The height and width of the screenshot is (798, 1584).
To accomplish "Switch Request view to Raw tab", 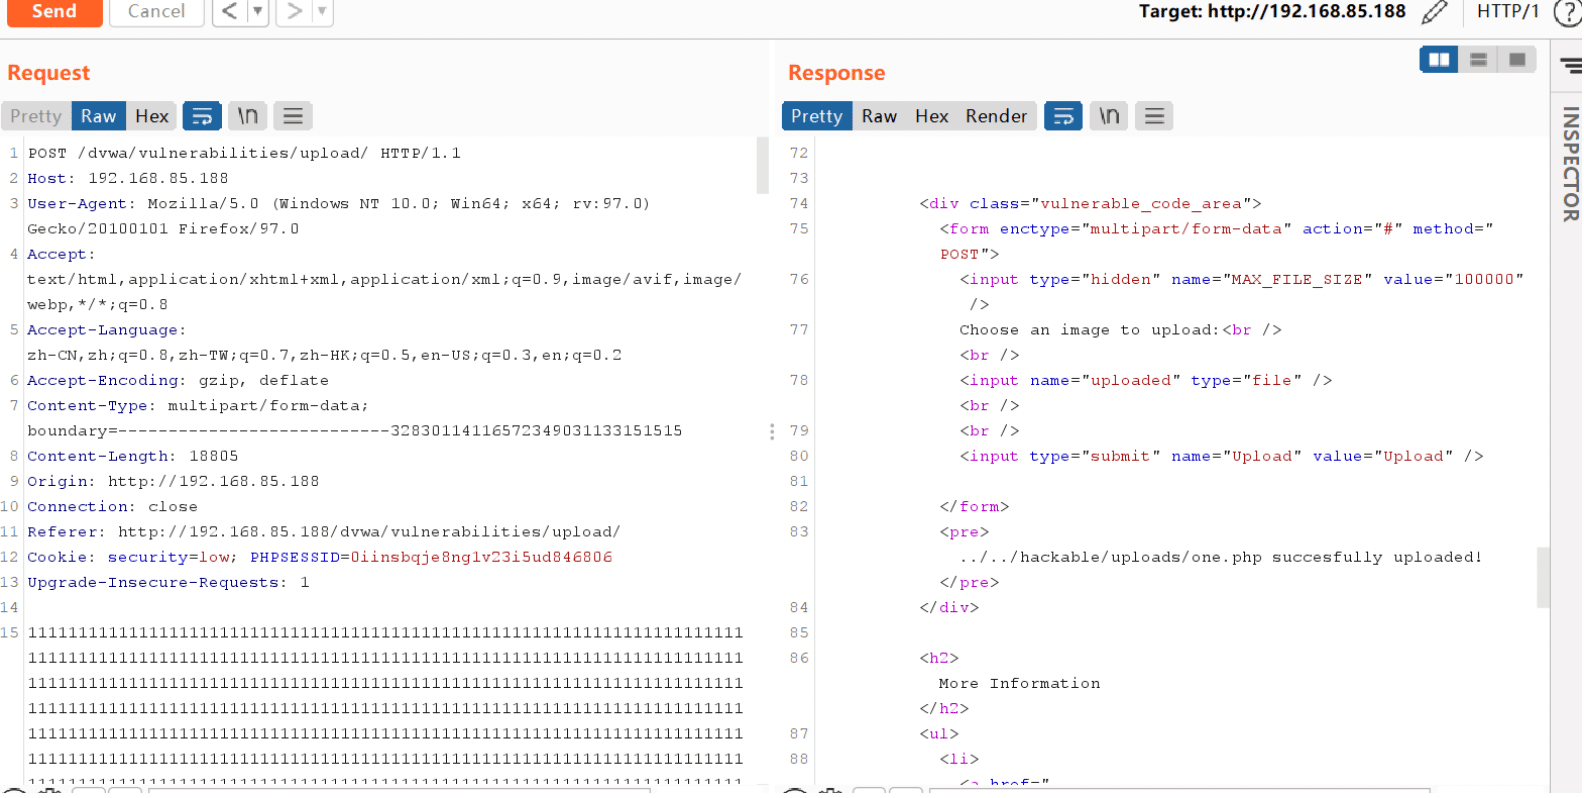I will [x=98, y=116].
